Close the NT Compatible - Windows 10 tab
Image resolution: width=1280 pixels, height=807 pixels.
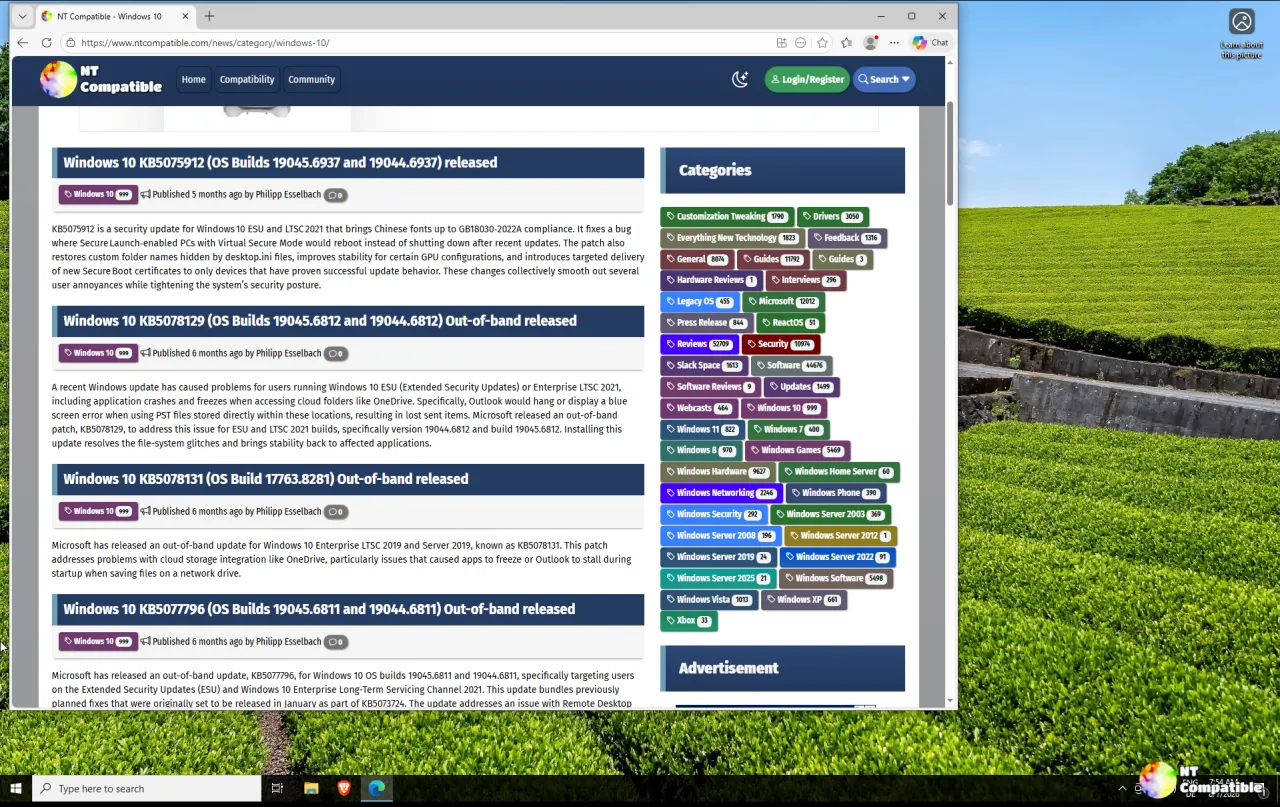click(185, 16)
